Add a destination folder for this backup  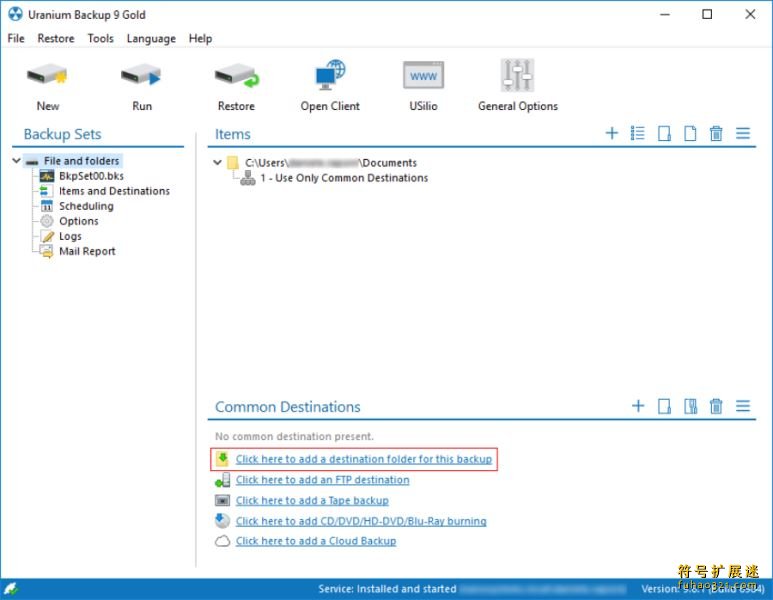[364, 459]
